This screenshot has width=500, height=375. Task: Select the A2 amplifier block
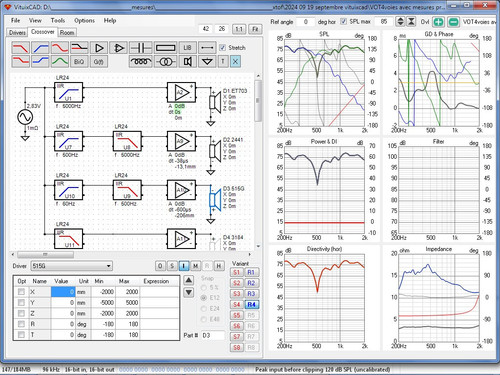coord(181,93)
